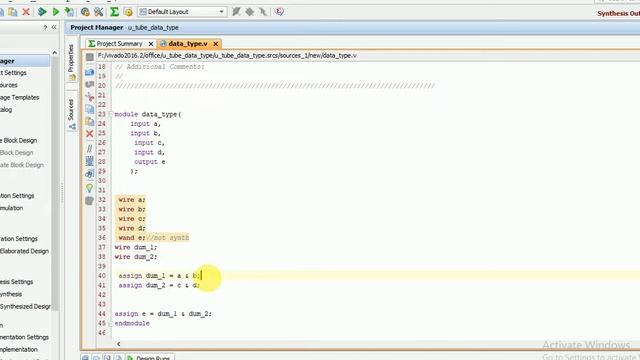Click Create Block Design in the navigator
Image resolution: width=640 pixels, height=360 pixels.
pyautogui.click(x=19, y=140)
